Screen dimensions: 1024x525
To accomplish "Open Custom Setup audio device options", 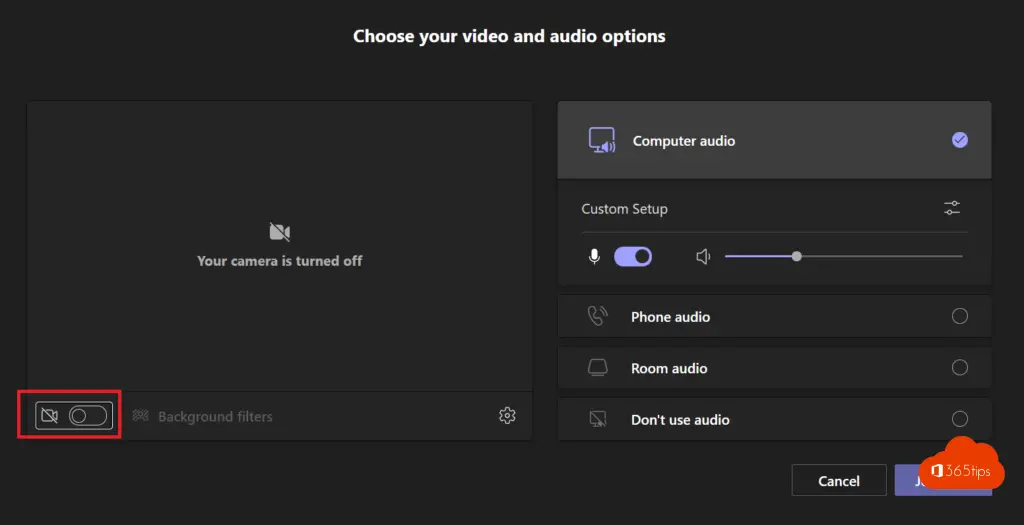I will tap(951, 208).
